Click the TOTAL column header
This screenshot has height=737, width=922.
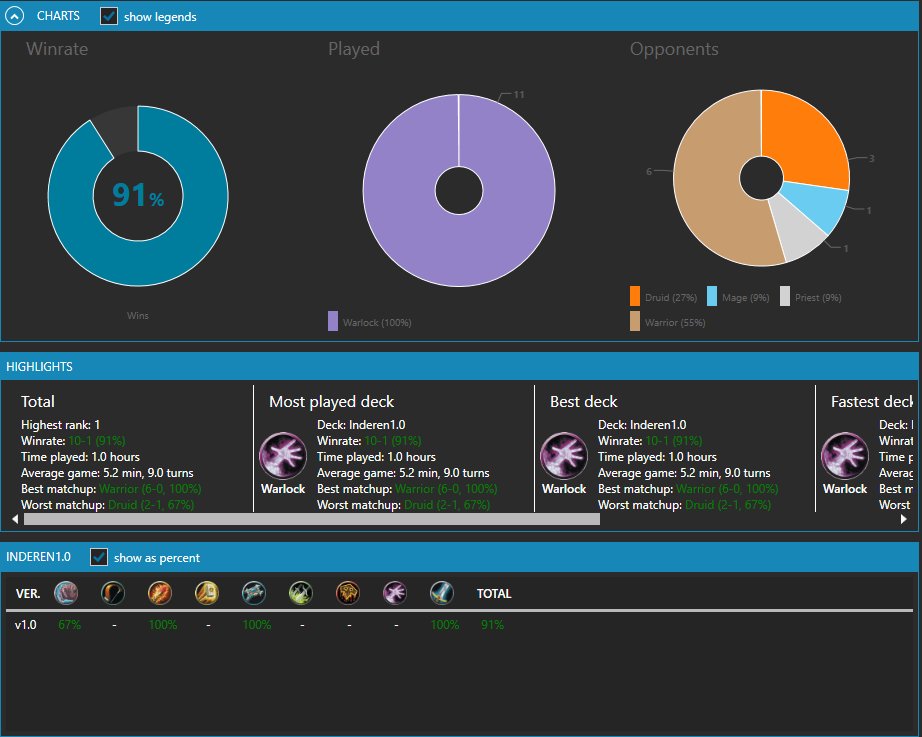(494, 593)
